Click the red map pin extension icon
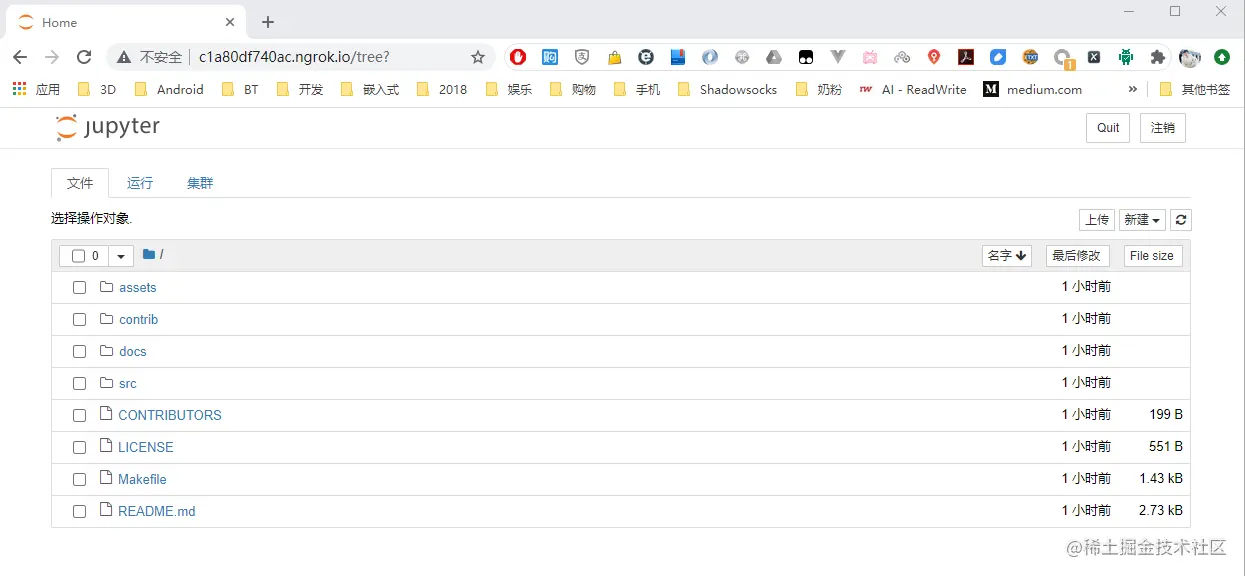The height and width of the screenshot is (576, 1245). pos(934,57)
